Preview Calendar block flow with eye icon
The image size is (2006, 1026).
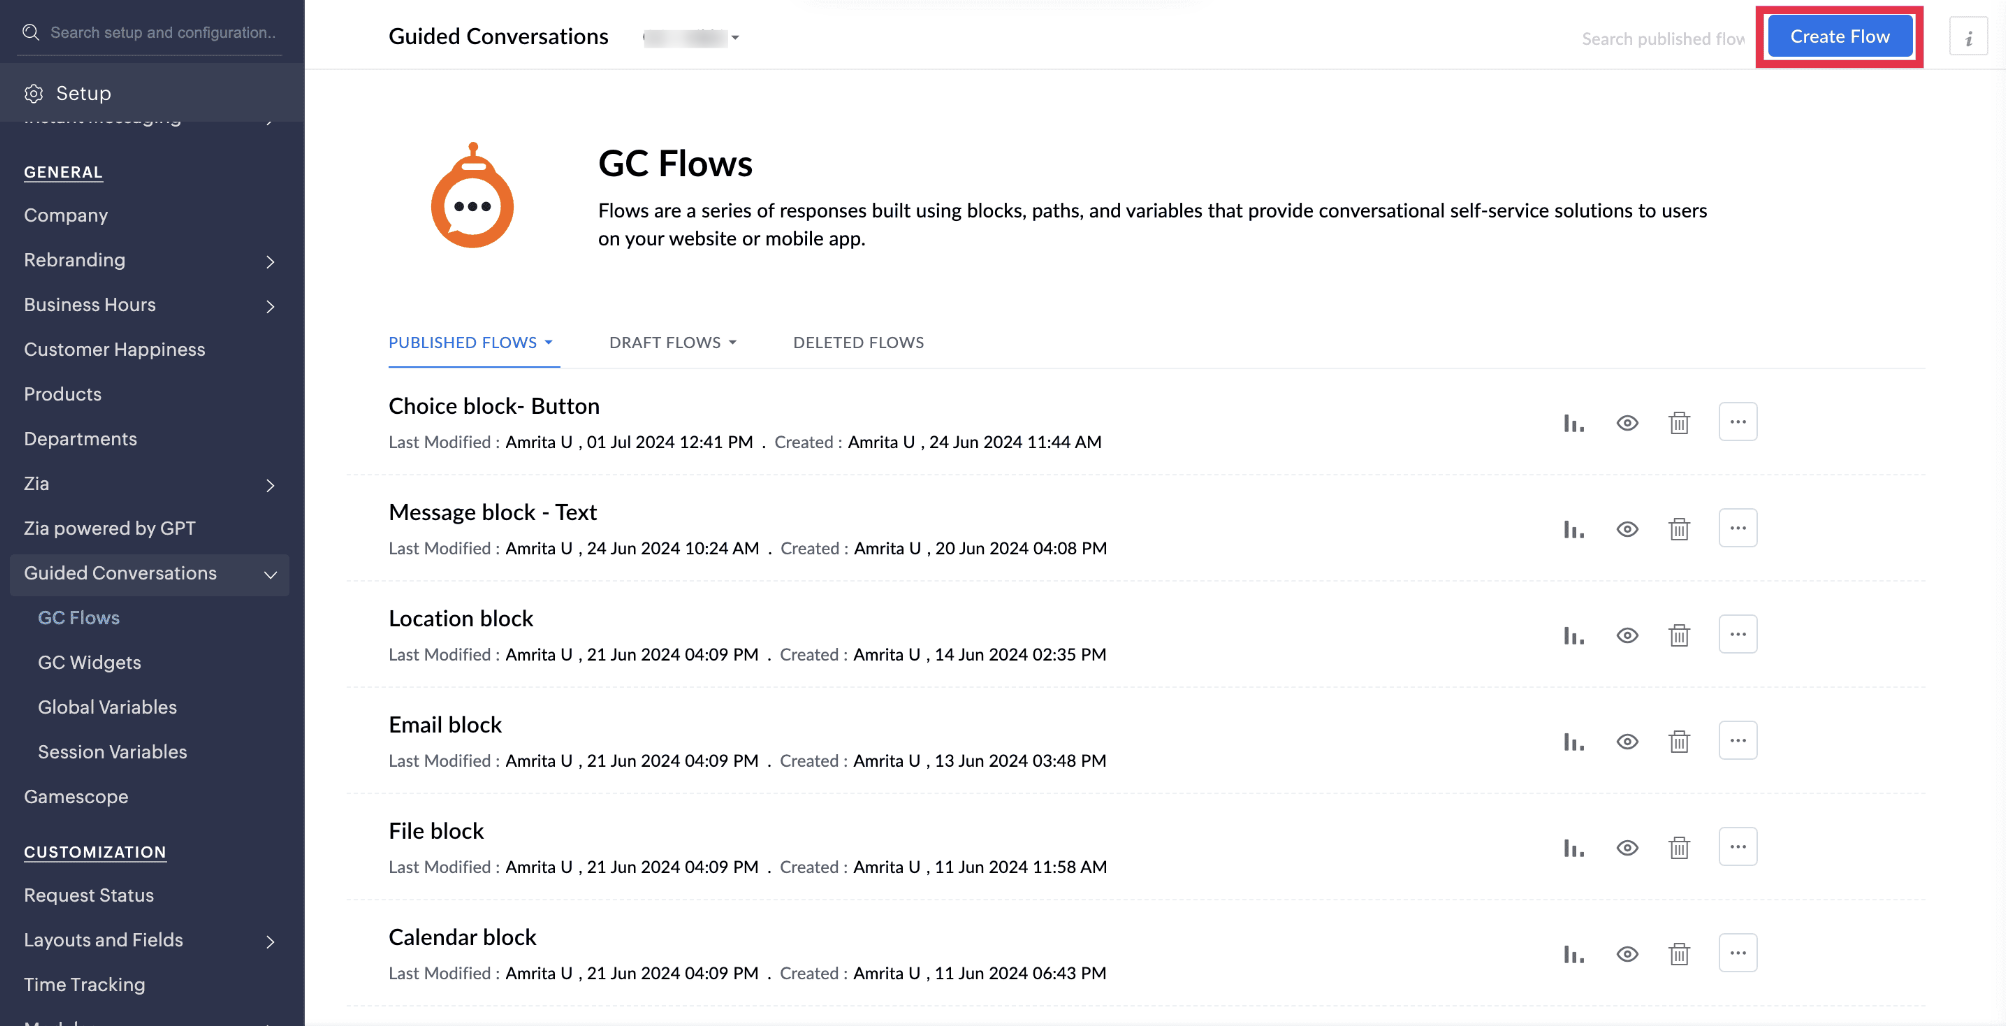[1627, 954]
